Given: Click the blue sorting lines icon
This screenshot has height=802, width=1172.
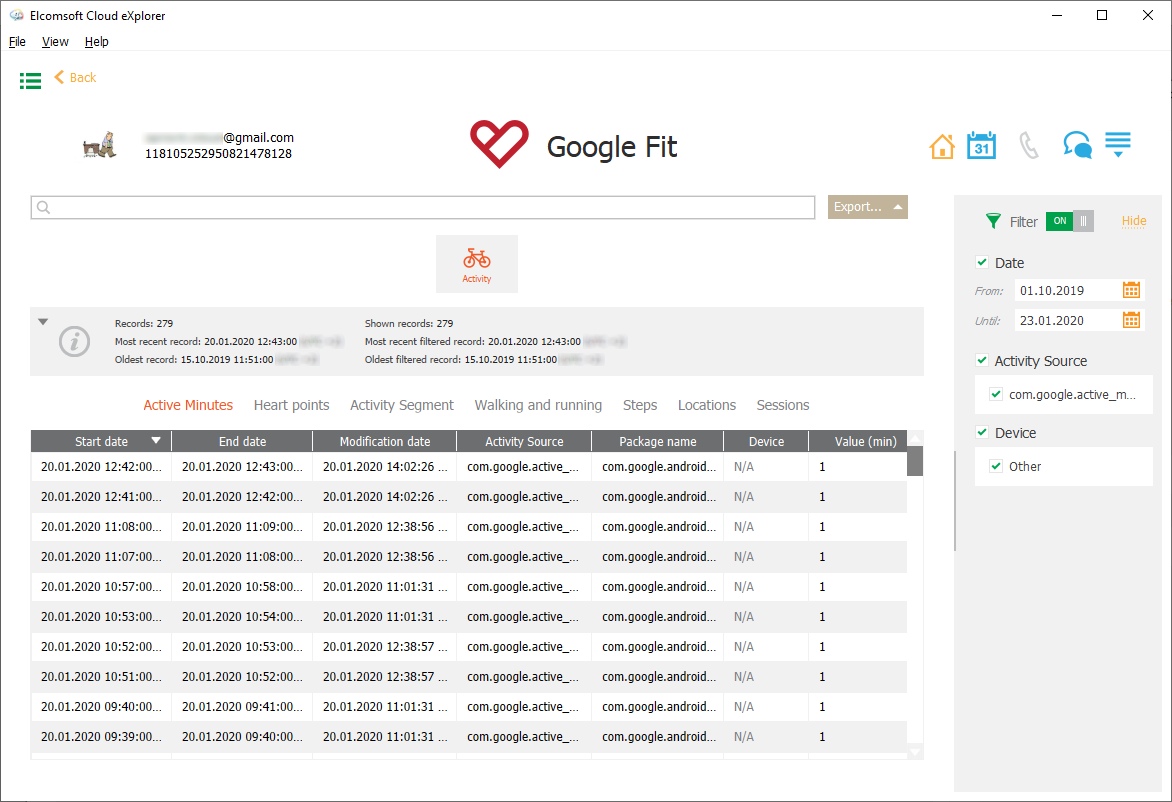Looking at the screenshot, I should (1118, 145).
